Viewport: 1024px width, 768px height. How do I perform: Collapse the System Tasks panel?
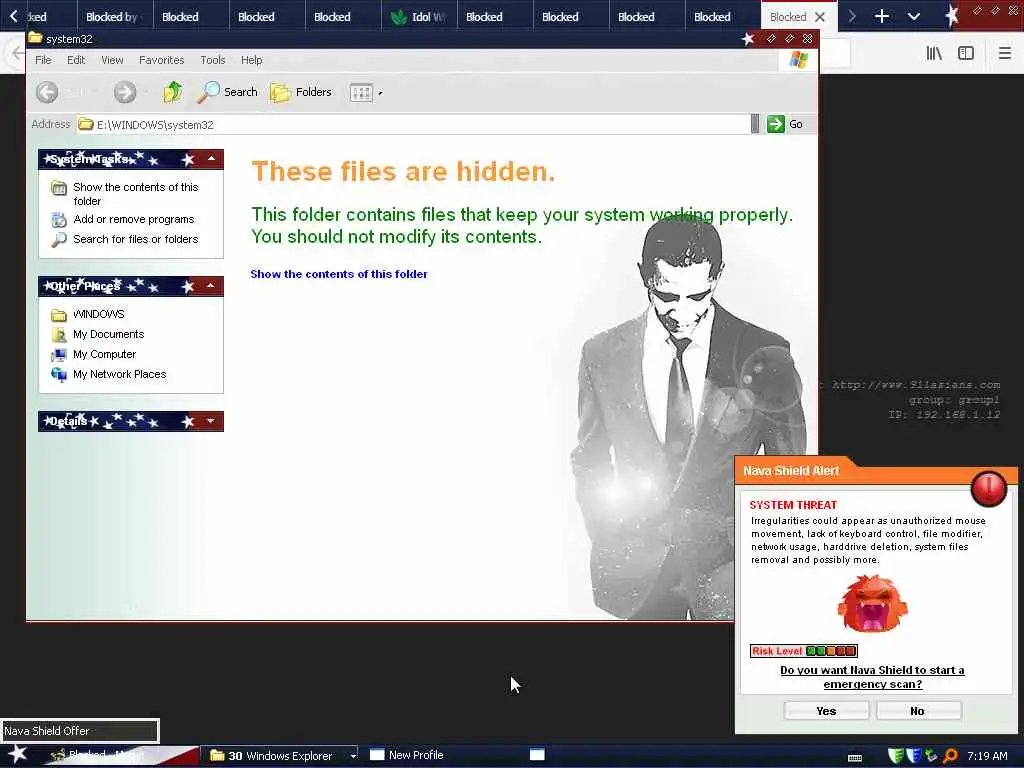tap(211, 159)
